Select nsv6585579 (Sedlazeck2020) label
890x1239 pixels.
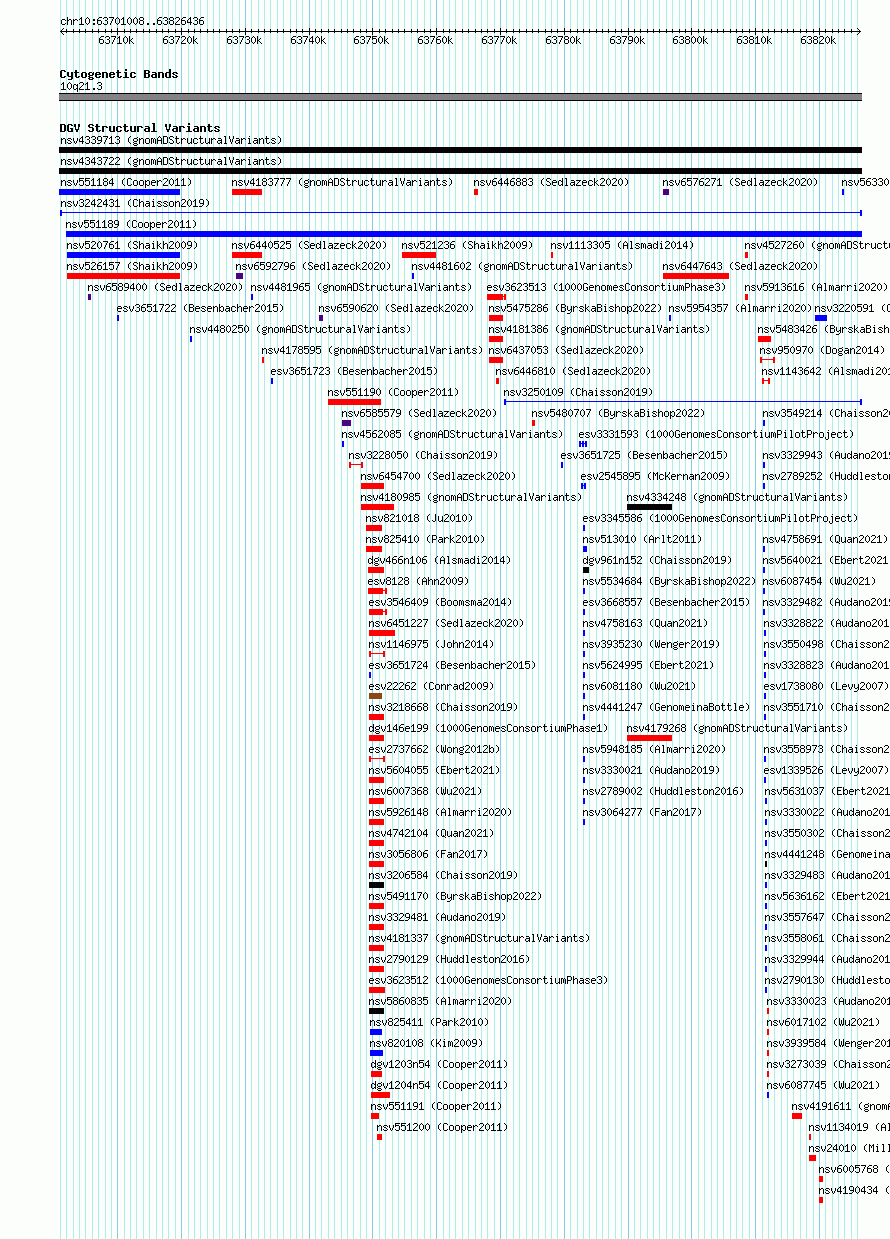click(419, 413)
